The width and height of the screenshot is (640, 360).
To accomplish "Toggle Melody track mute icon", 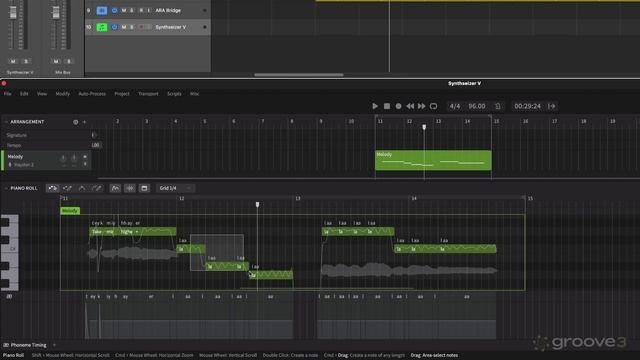I will pos(85,157).
